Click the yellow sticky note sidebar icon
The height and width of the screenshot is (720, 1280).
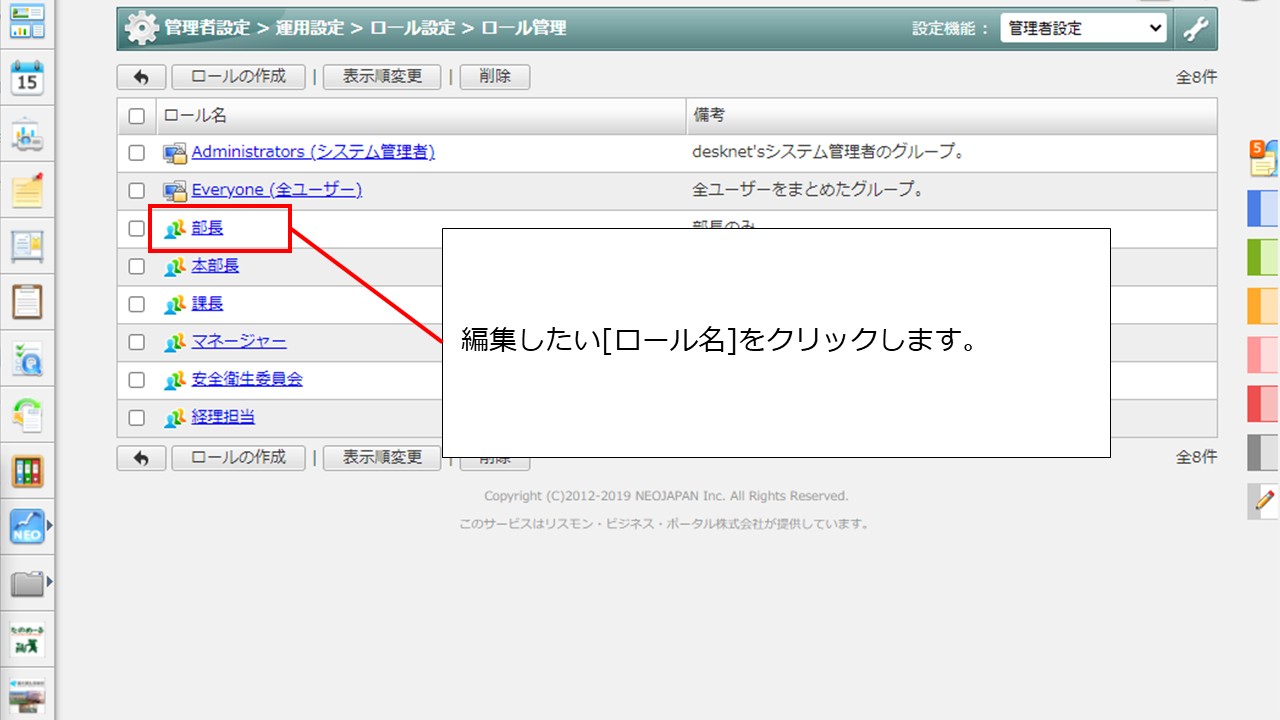pos(27,191)
